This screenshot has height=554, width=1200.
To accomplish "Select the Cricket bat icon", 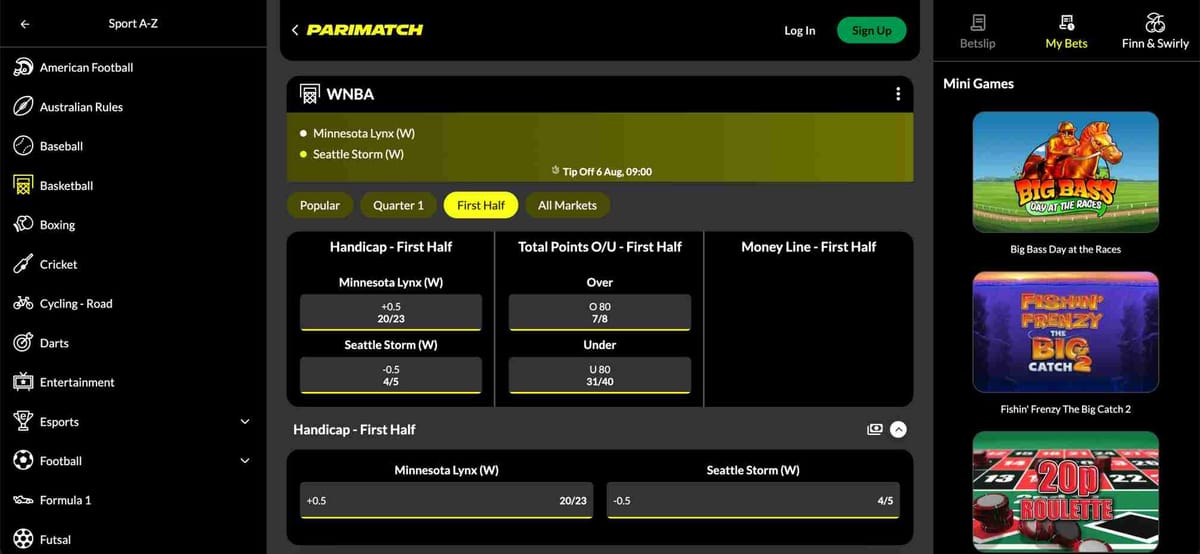I will (23, 264).
